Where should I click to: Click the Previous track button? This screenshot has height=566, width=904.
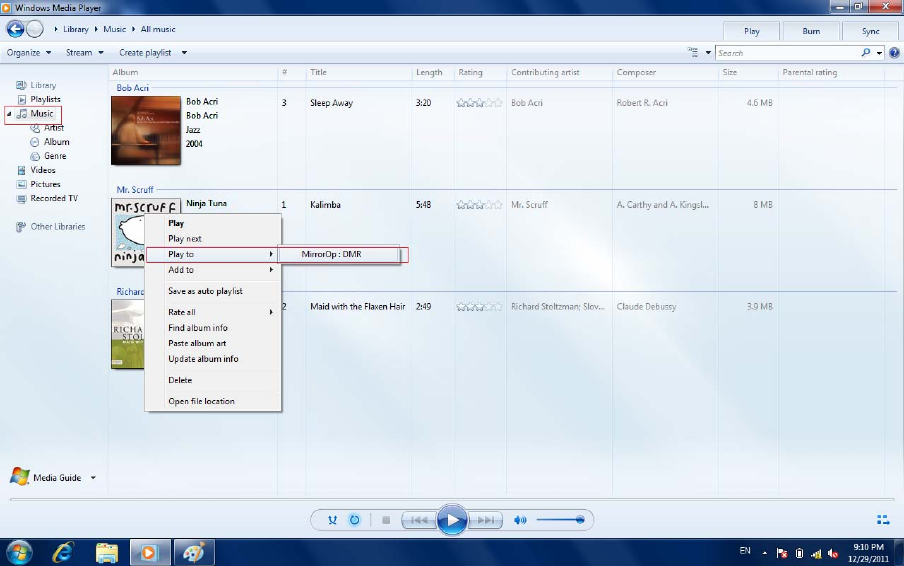[x=419, y=520]
